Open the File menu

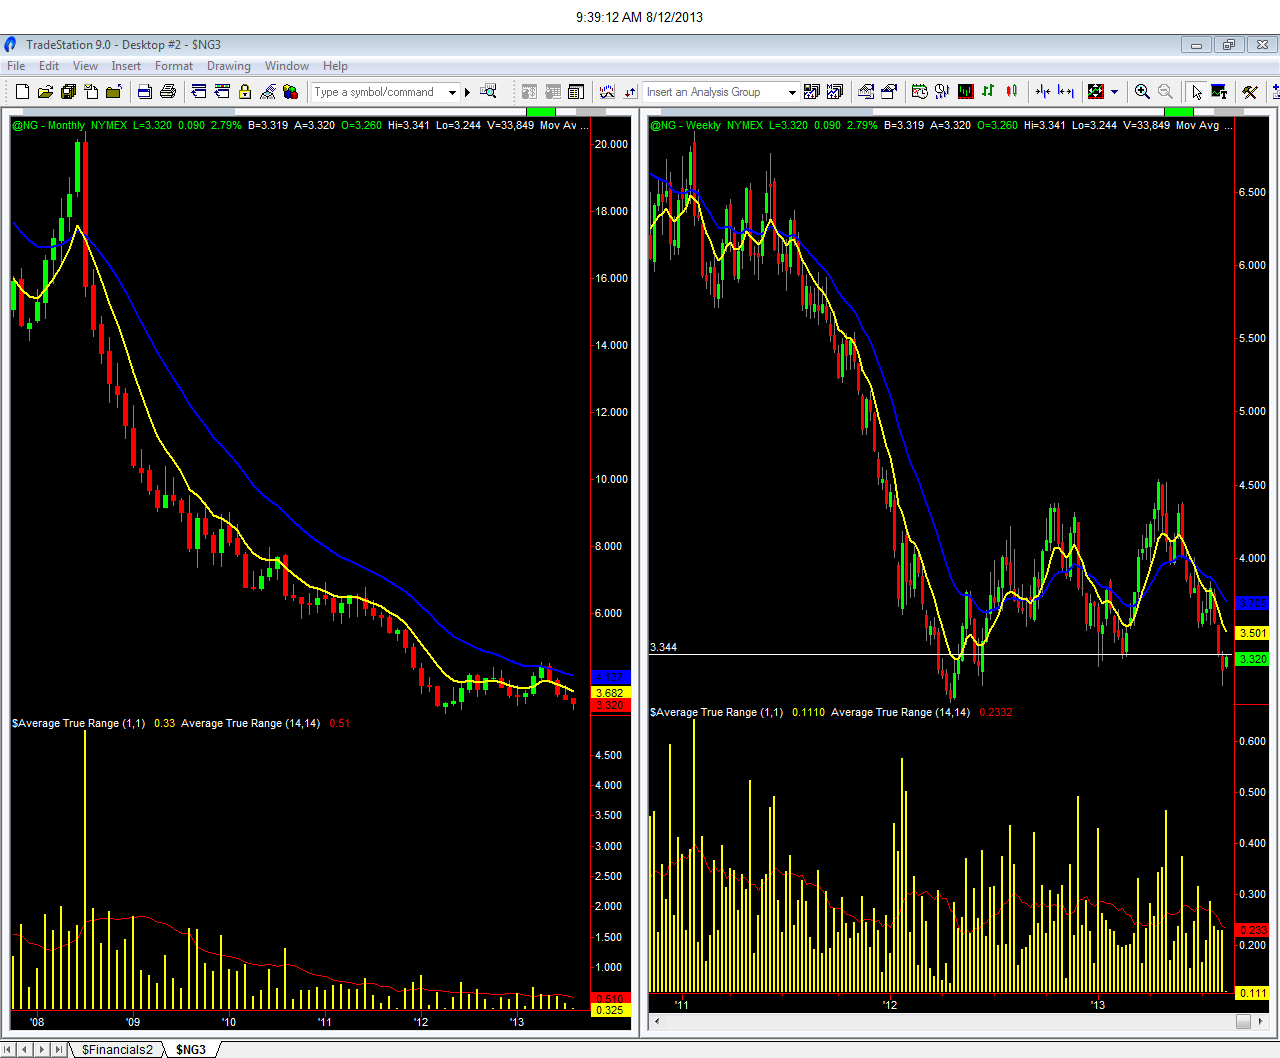click(16, 66)
